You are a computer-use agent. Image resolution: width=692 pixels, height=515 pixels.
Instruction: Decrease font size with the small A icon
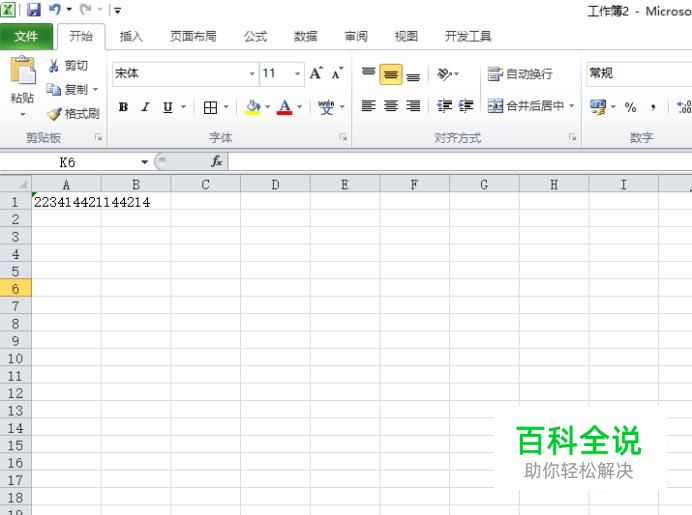337,73
